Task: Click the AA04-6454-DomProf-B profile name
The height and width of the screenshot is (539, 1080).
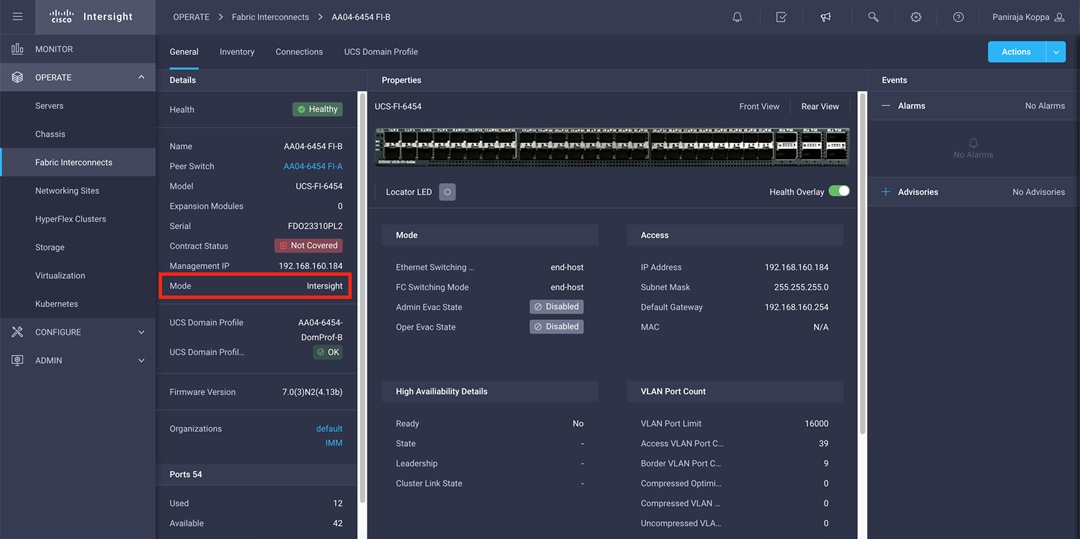Action: (320, 328)
